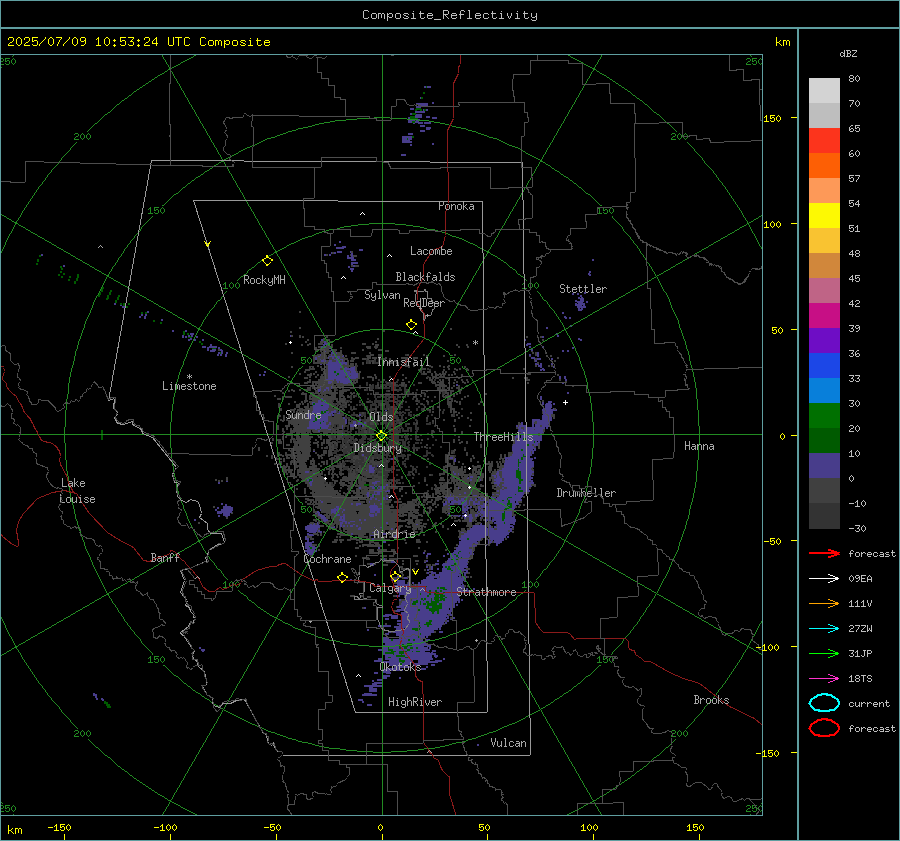Click the Strathmore label
The image size is (900, 841).
point(486,592)
